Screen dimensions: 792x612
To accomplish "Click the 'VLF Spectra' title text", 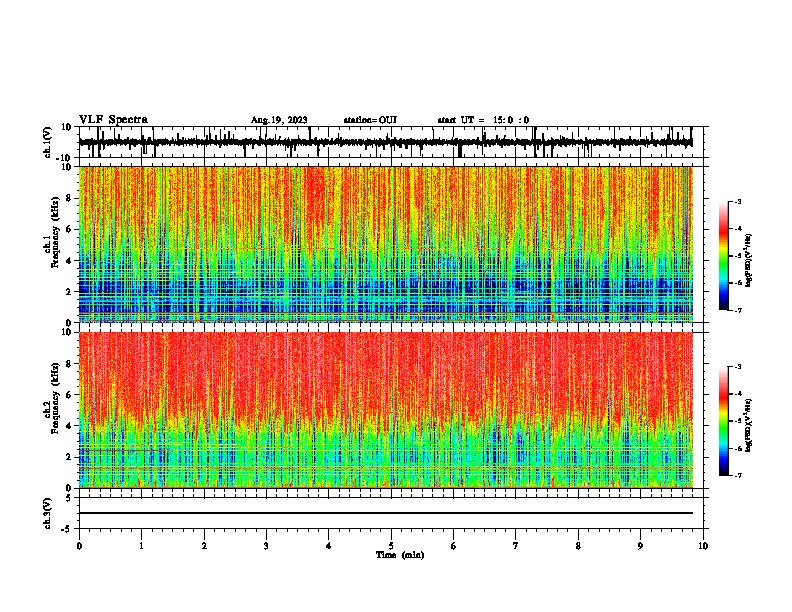I will [114, 120].
